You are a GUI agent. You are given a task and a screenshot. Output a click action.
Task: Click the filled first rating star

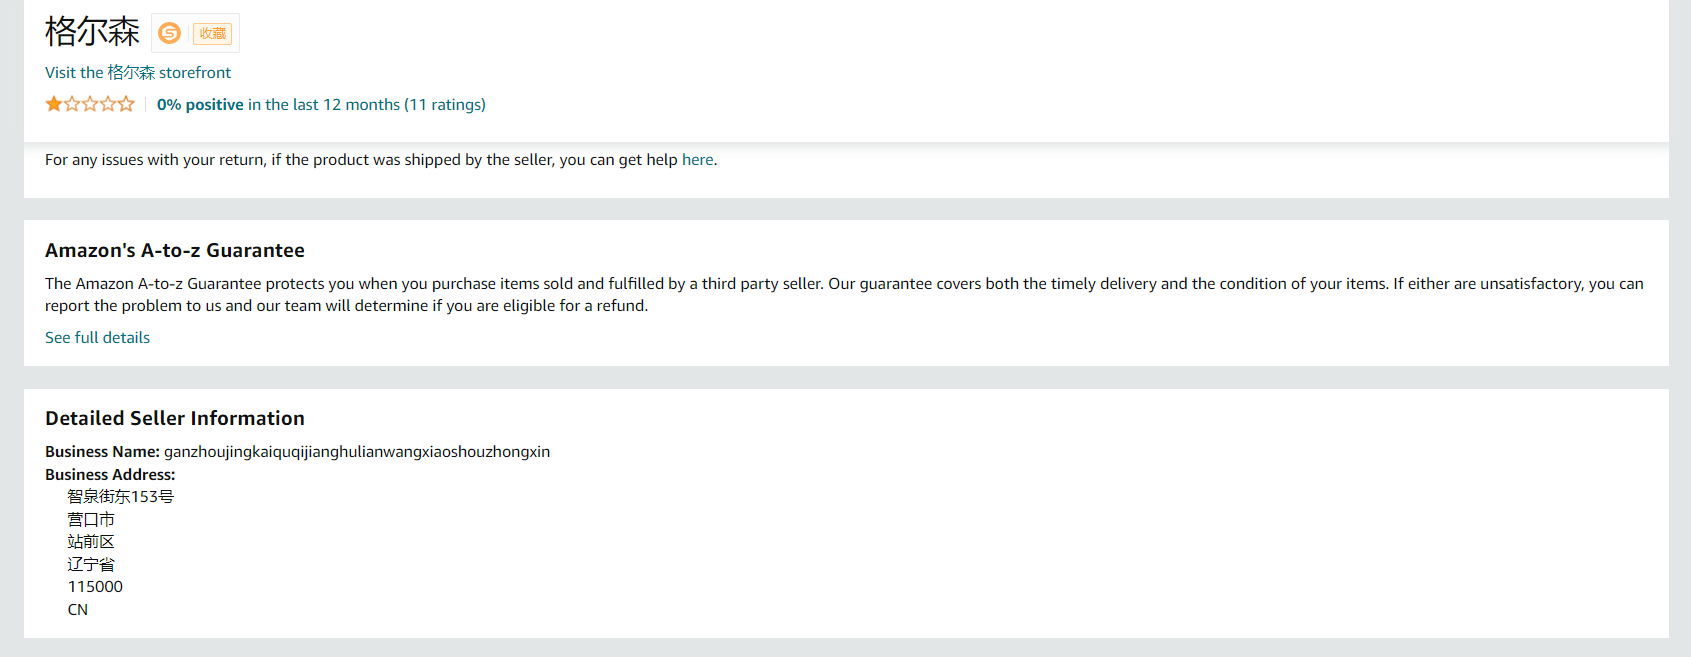pyautogui.click(x=54, y=104)
